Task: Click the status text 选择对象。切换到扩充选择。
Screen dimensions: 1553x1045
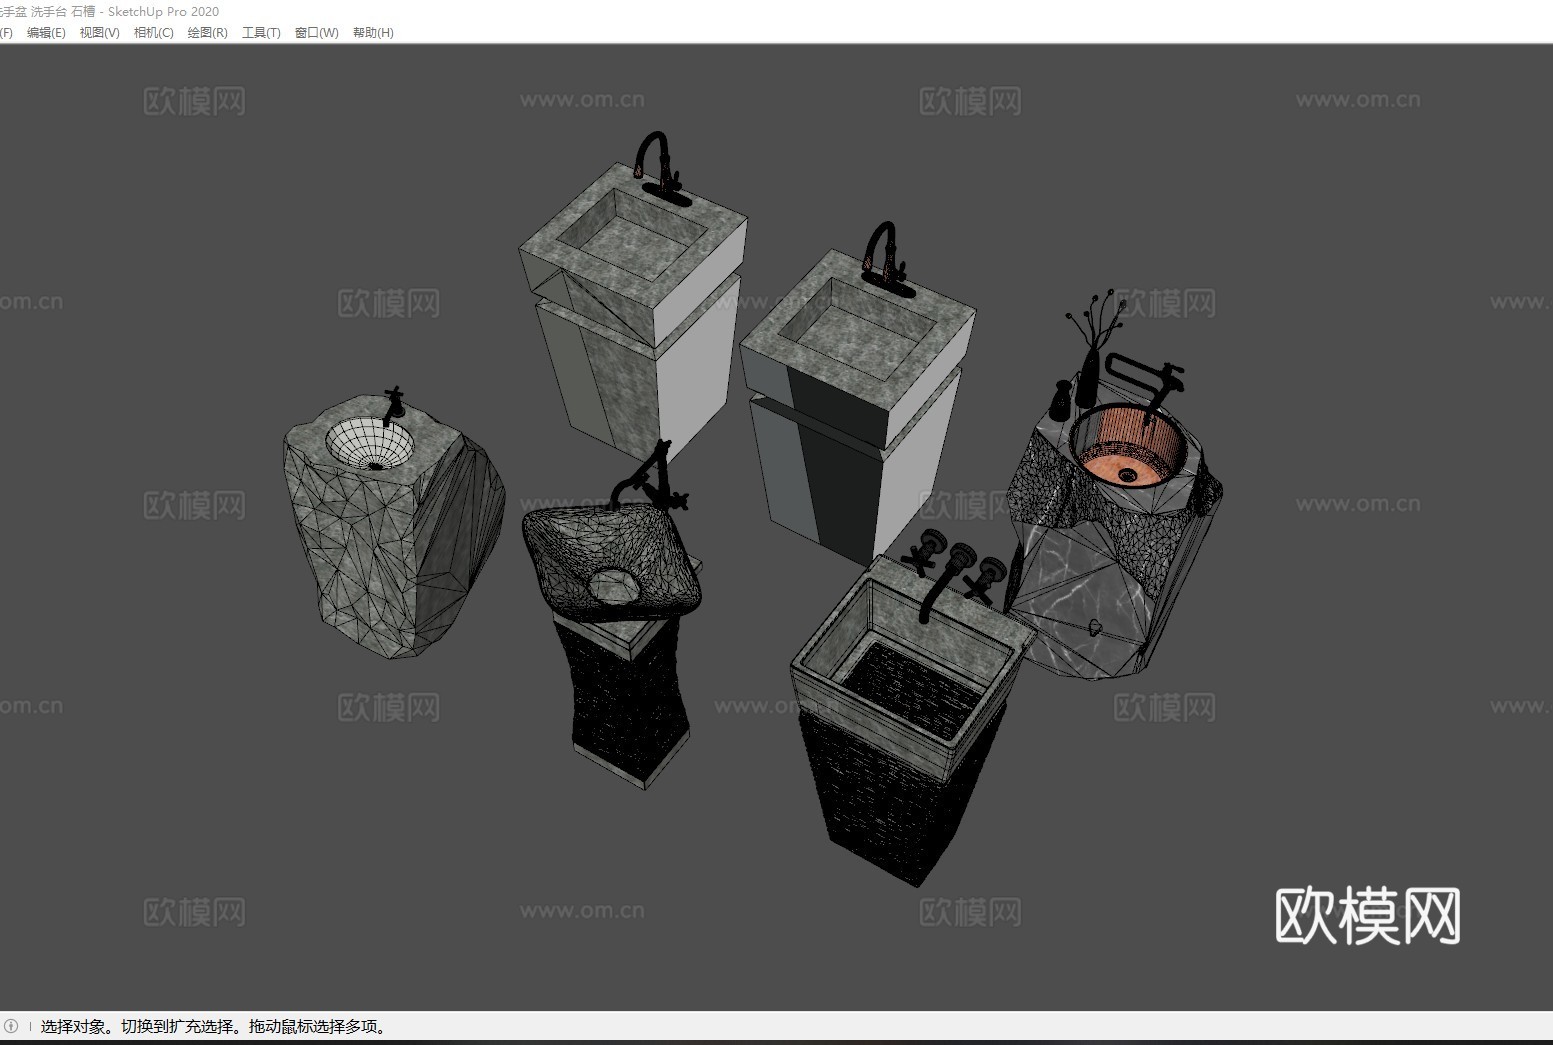Action: click(143, 1026)
